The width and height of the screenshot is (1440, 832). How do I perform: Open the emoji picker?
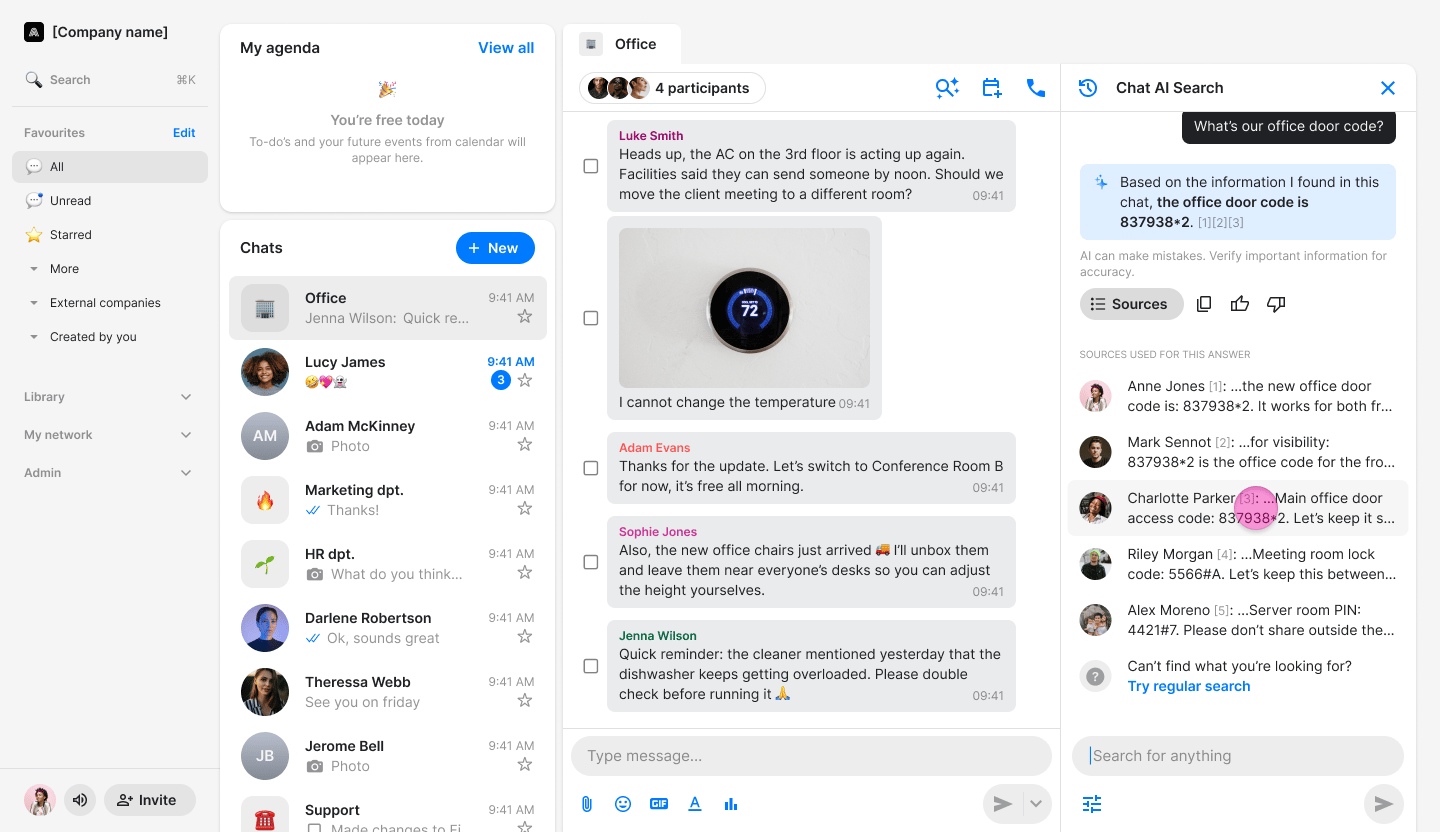[x=623, y=804]
